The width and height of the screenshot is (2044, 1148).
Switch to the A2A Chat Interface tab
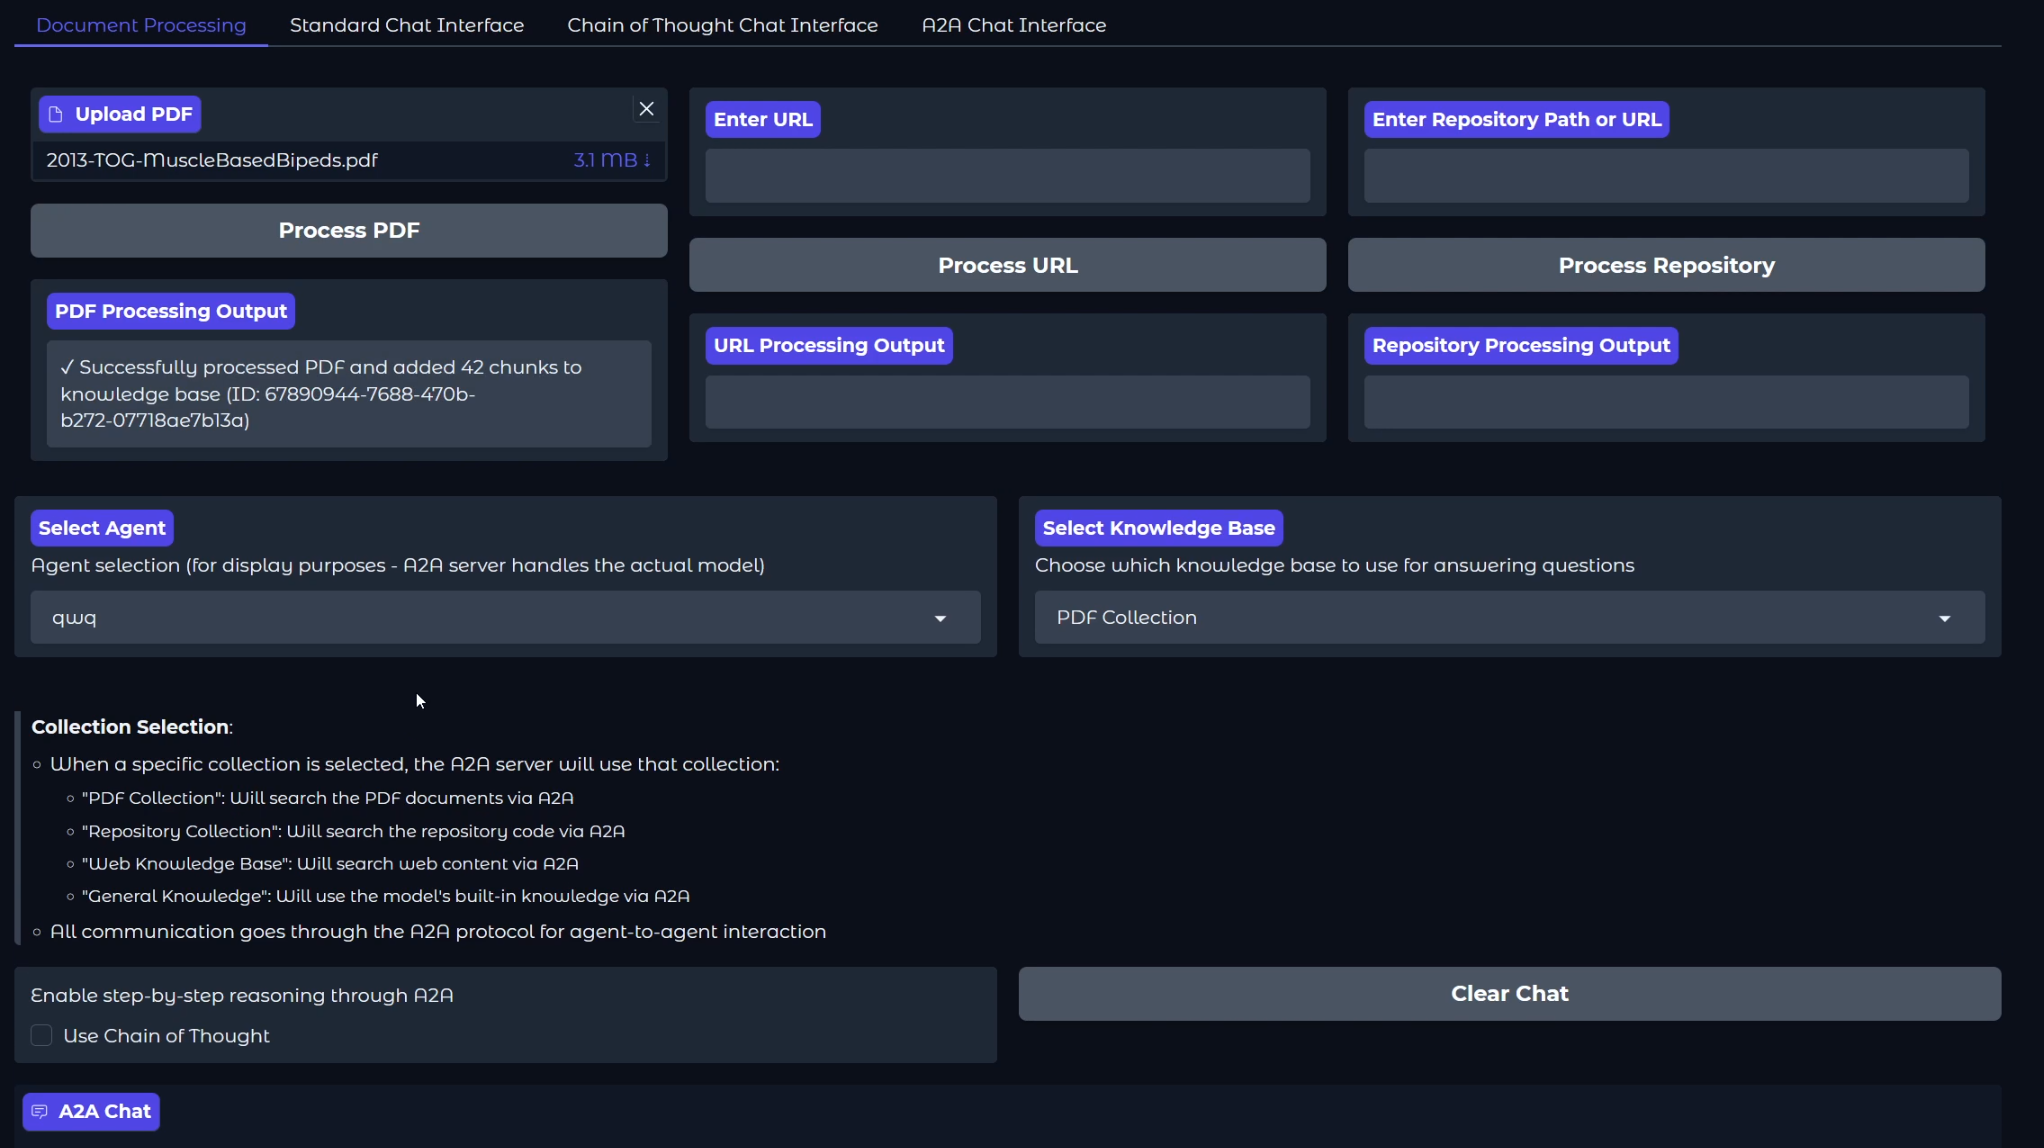click(x=1013, y=24)
